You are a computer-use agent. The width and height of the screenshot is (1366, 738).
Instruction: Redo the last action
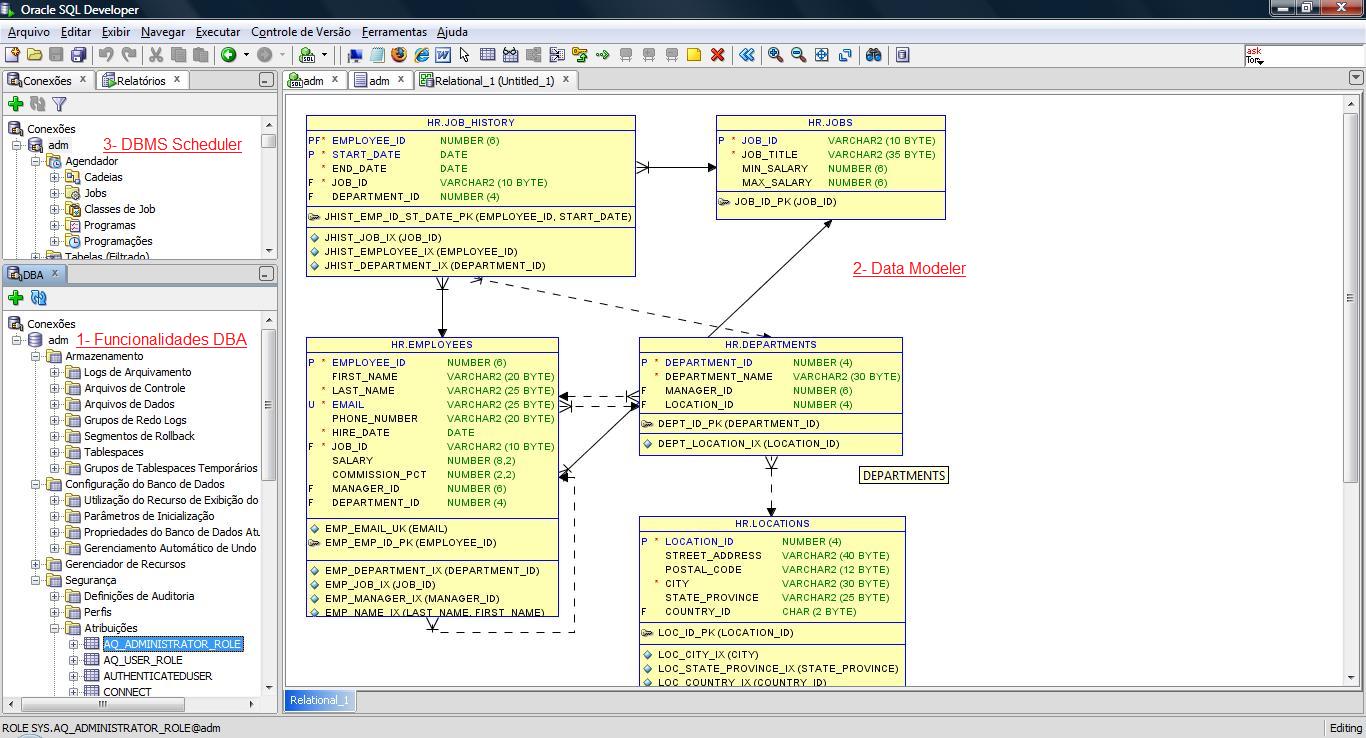click(x=129, y=55)
